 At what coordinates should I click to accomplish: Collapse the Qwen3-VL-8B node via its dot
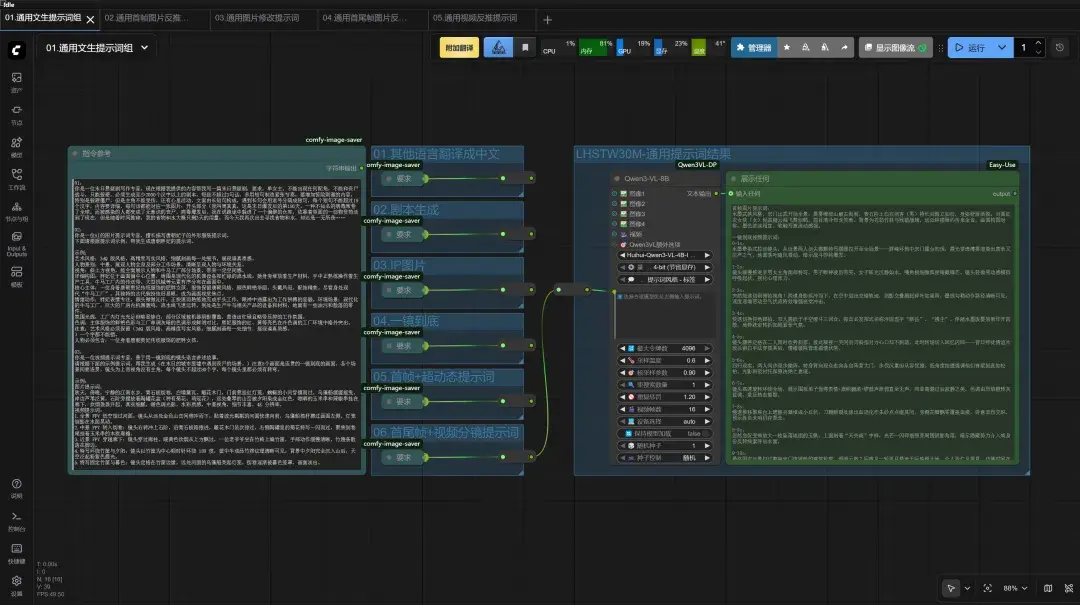coord(617,178)
